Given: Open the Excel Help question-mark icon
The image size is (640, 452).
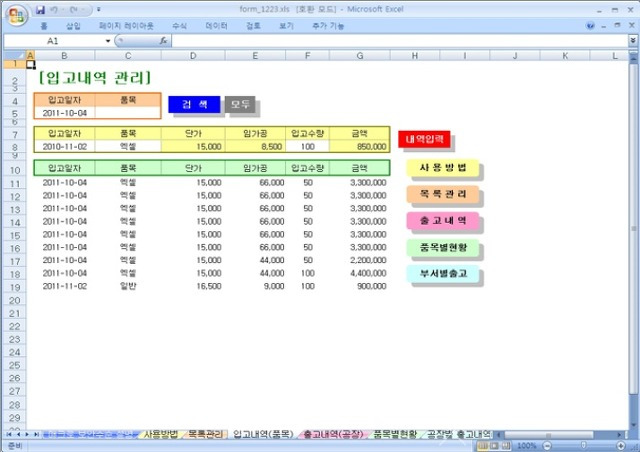Looking at the screenshot, I should (590, 26).
